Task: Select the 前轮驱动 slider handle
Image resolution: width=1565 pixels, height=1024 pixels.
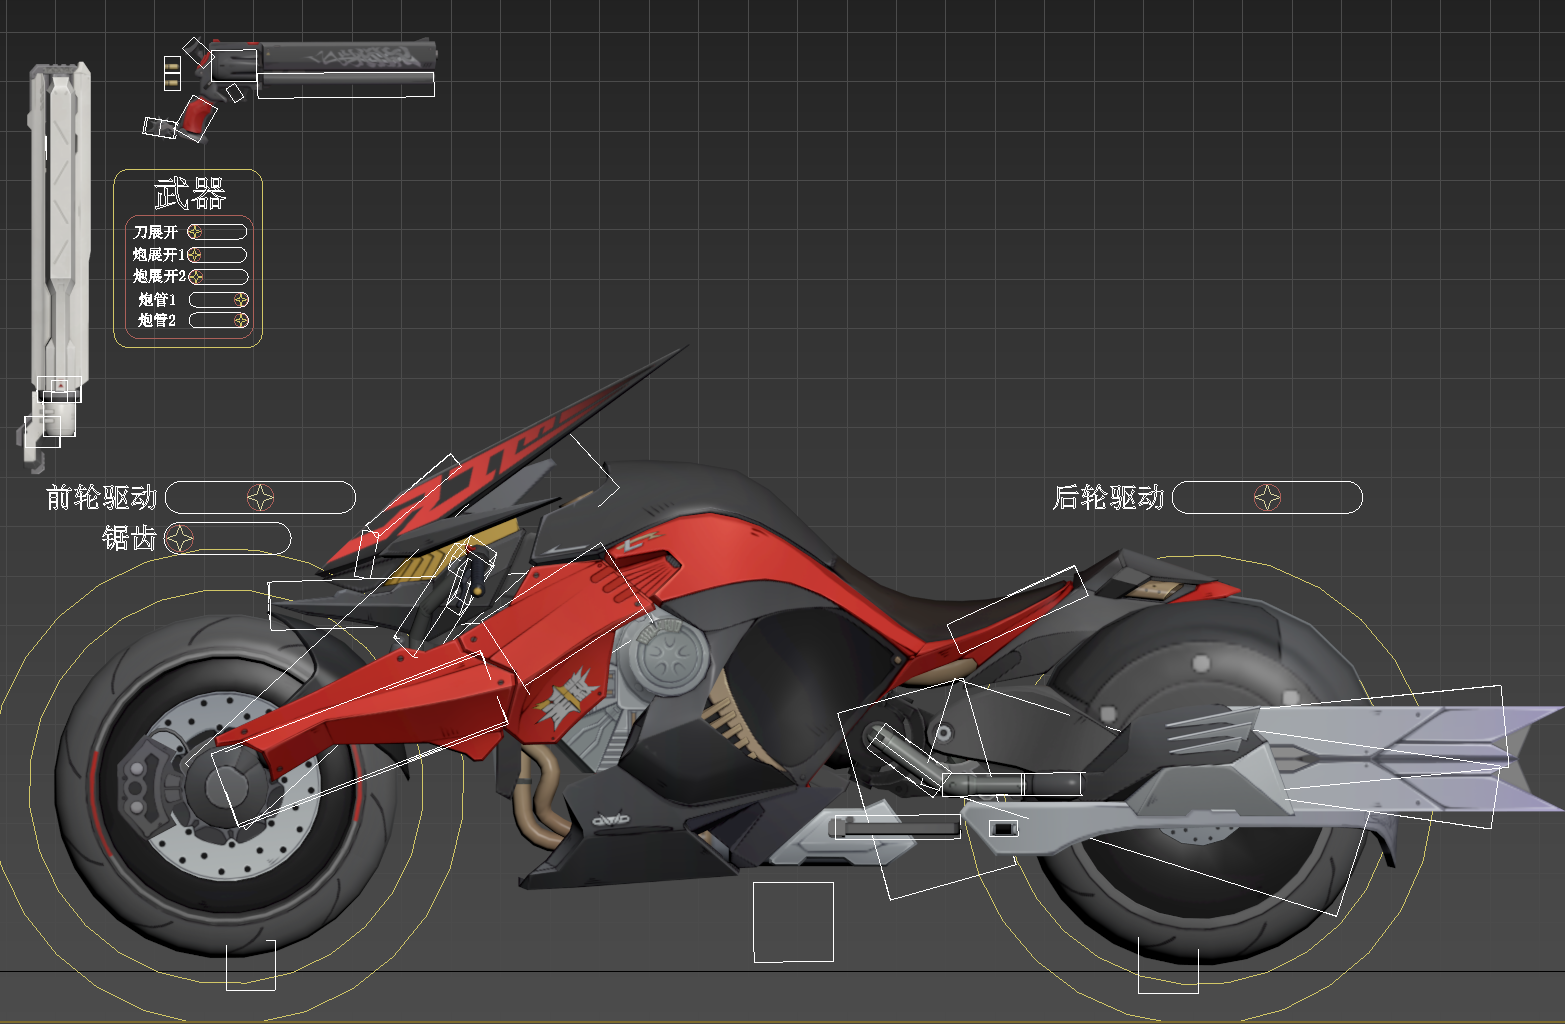Action: click(261, 497)
